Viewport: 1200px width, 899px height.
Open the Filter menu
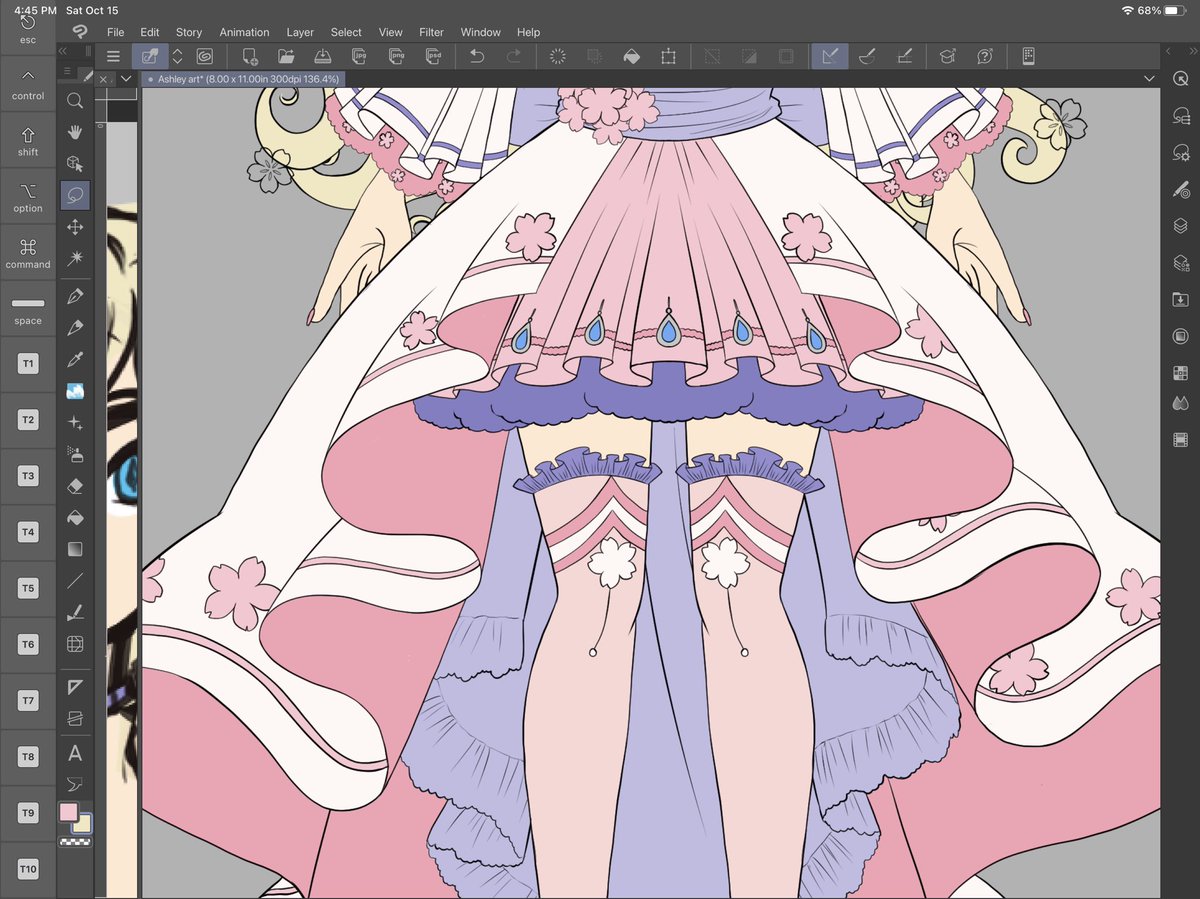pos(431,32)
